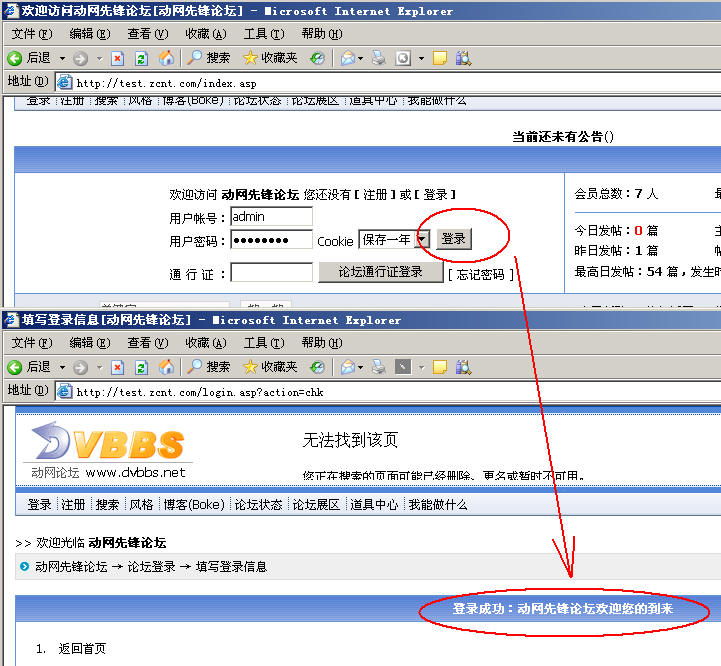Click 论坛展区 nav link in bottom window

pyautogui.click(x=316, y=505)
